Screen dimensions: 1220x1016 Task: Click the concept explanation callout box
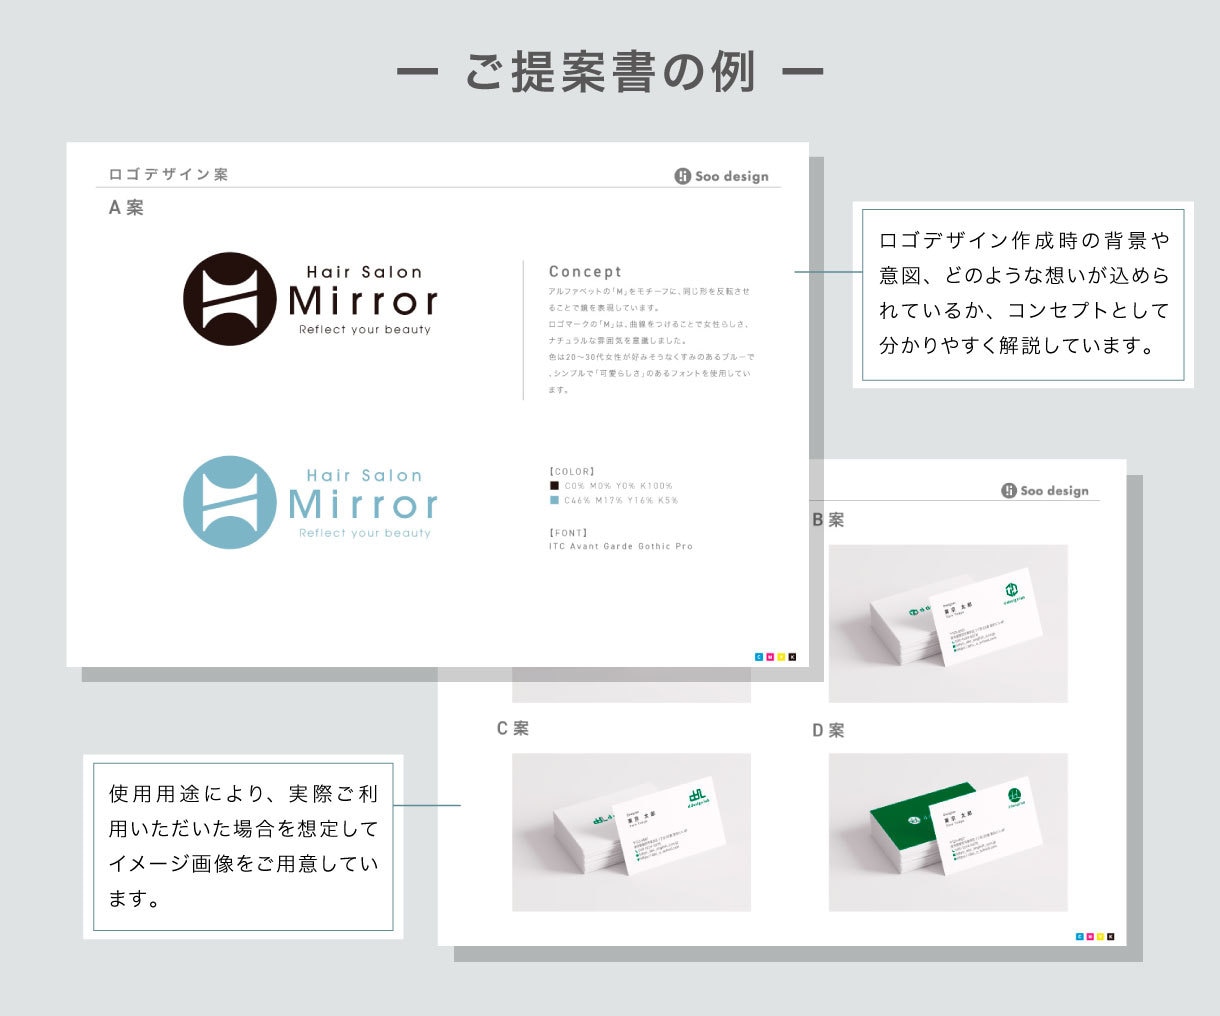1023,294
